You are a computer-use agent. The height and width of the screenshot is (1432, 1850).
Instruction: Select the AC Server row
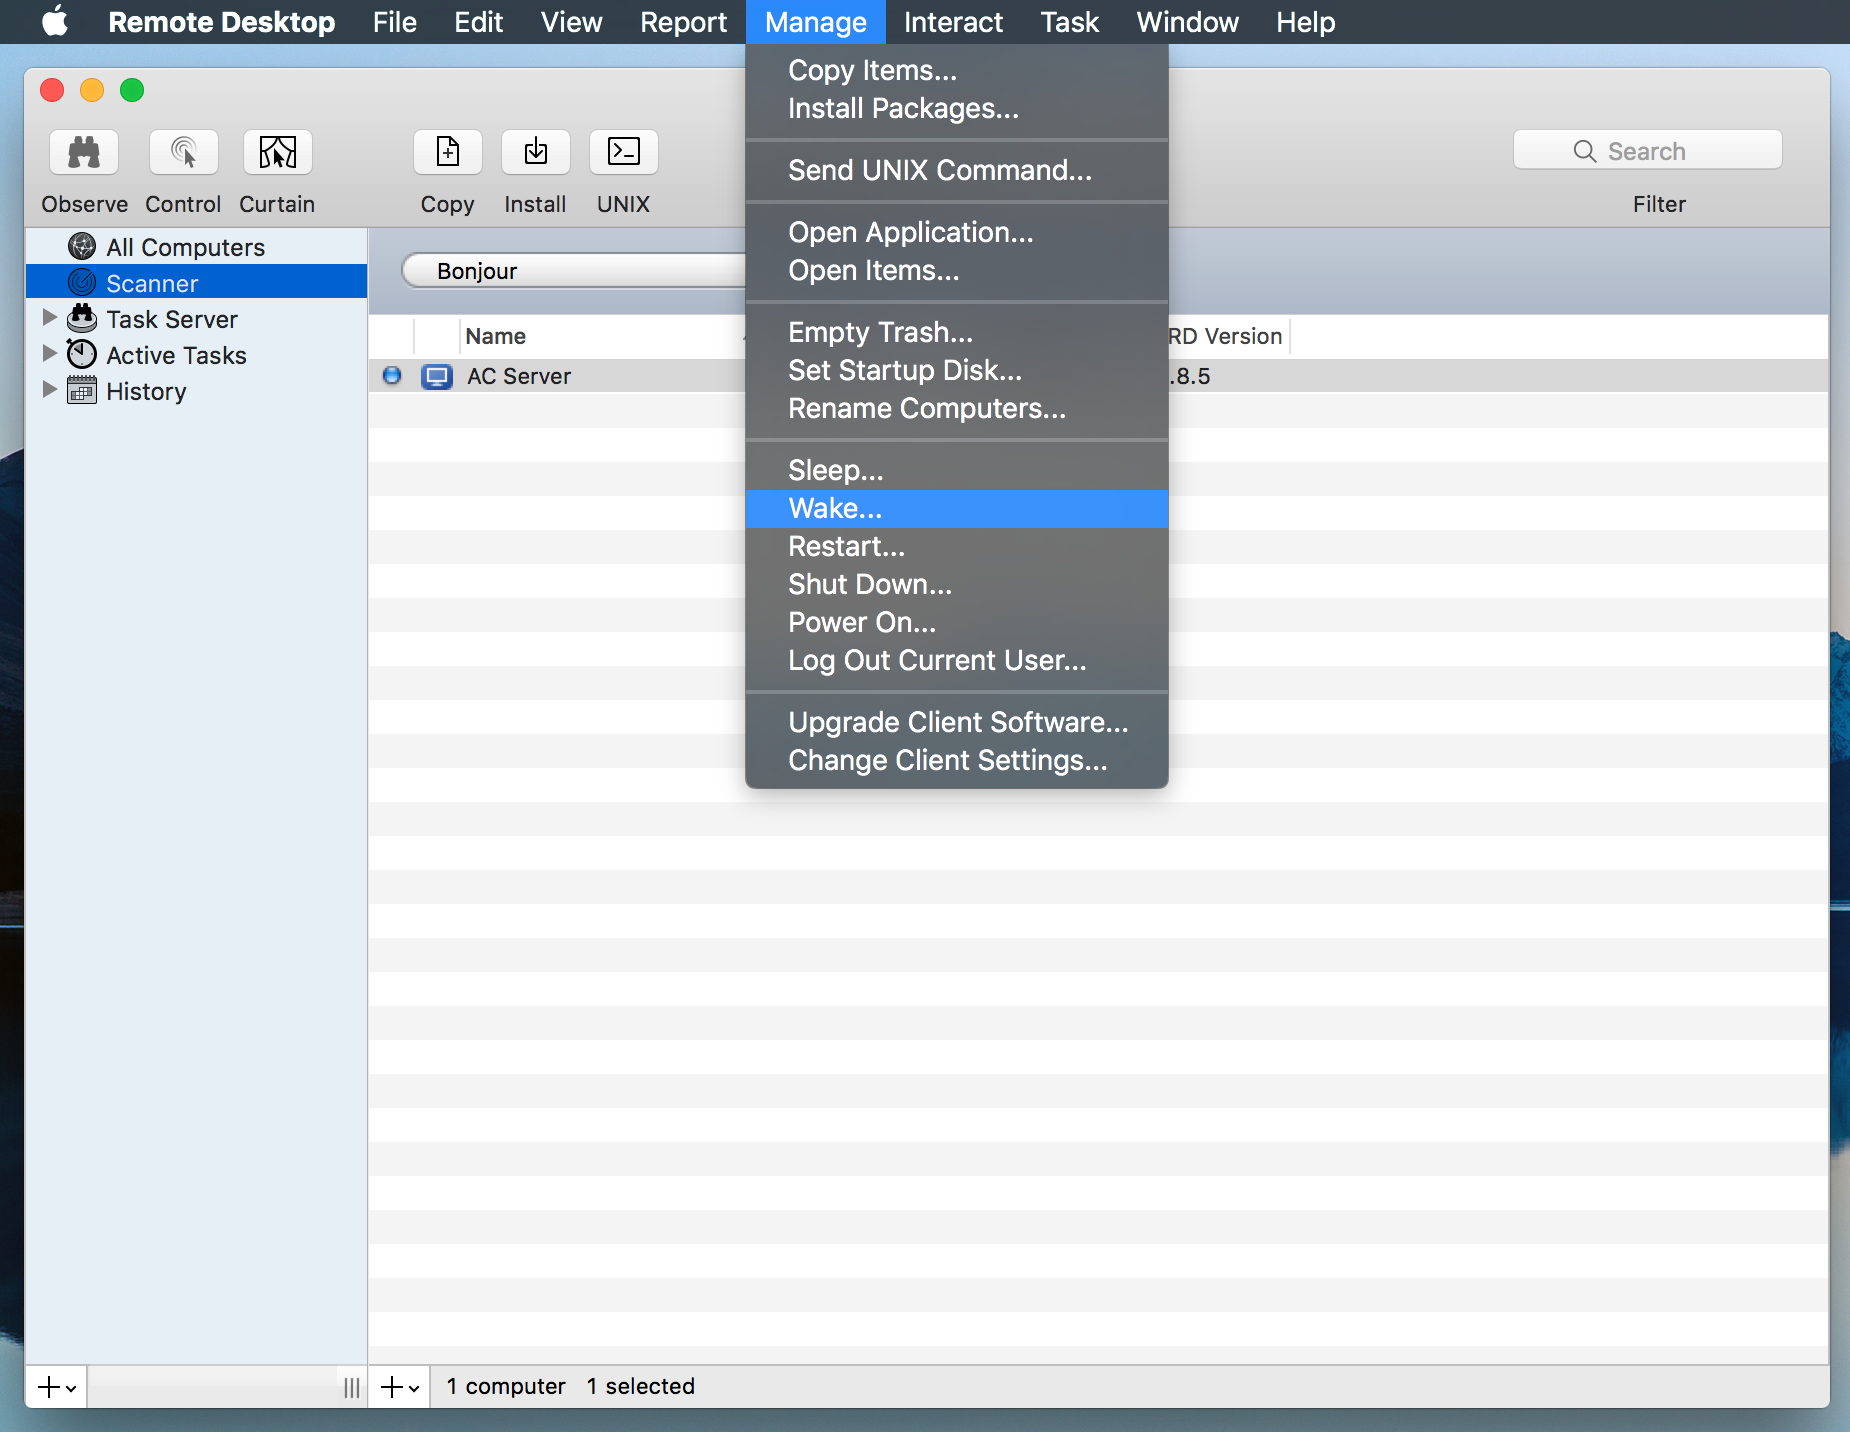[x=1098, y=376]
